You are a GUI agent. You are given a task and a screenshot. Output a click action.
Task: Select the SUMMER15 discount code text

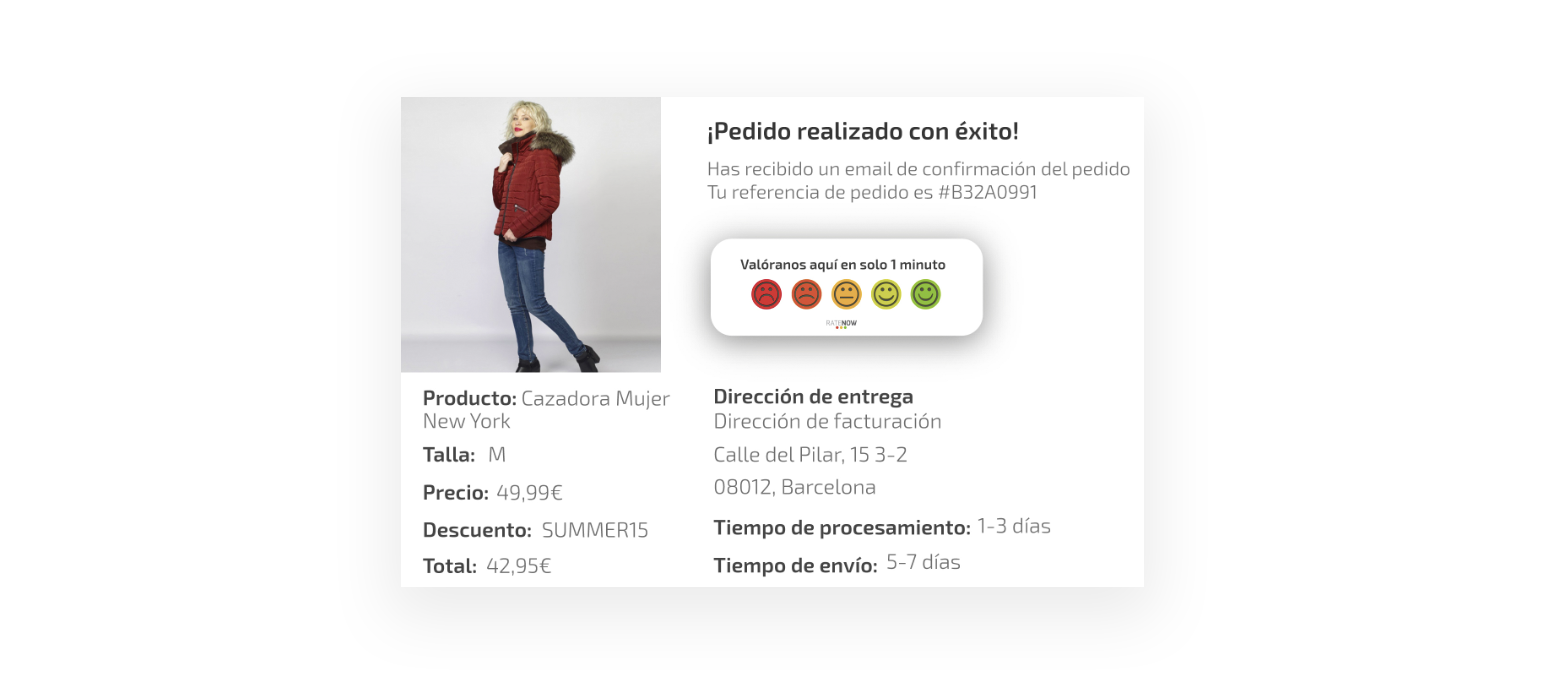tap(595, 530)
